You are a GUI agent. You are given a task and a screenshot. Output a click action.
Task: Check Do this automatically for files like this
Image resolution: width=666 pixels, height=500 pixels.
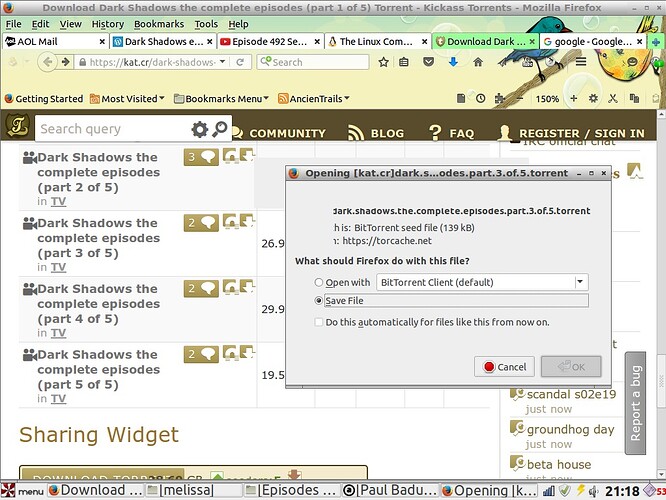coord(319,322)
